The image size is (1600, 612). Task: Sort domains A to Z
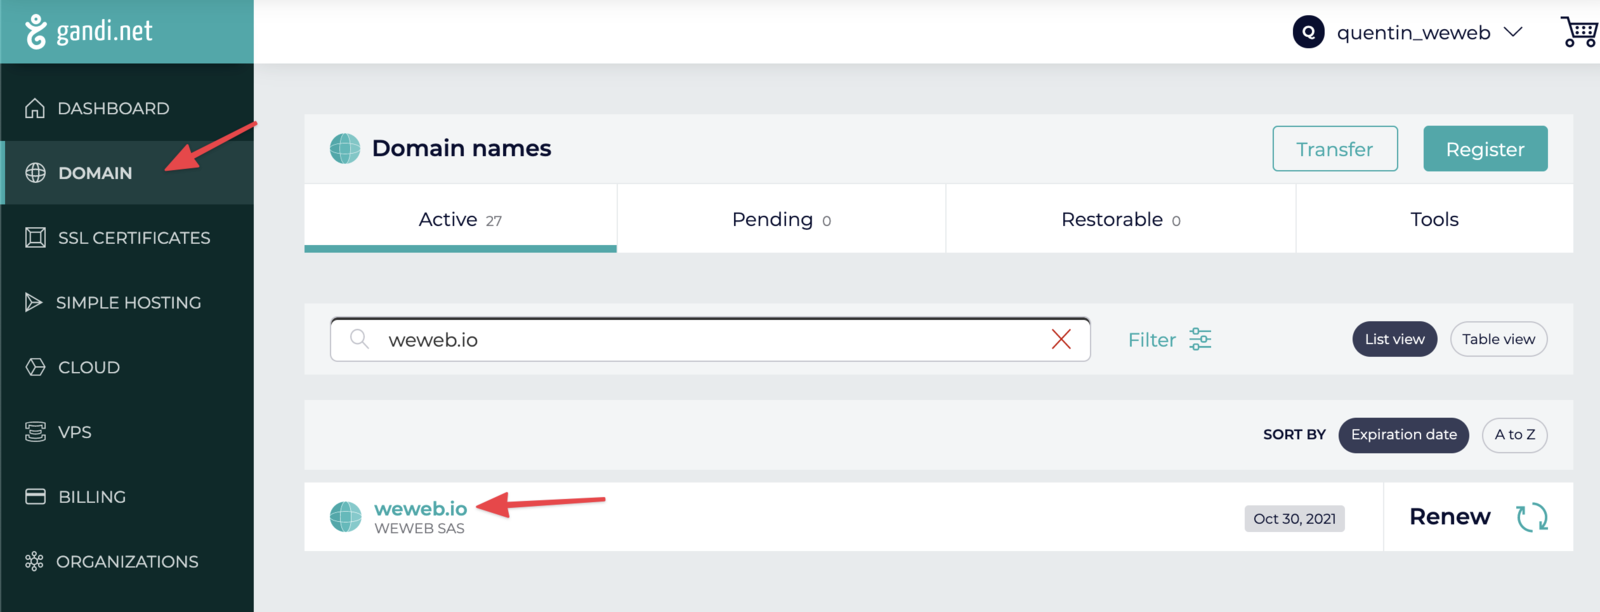(x=1514, y=435)
